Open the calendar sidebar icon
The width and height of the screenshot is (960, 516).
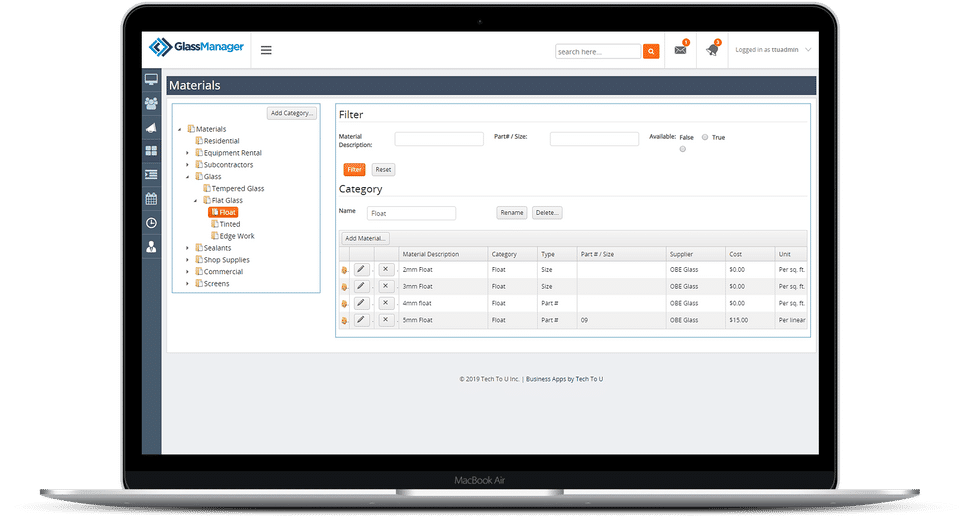pos(151,199)
